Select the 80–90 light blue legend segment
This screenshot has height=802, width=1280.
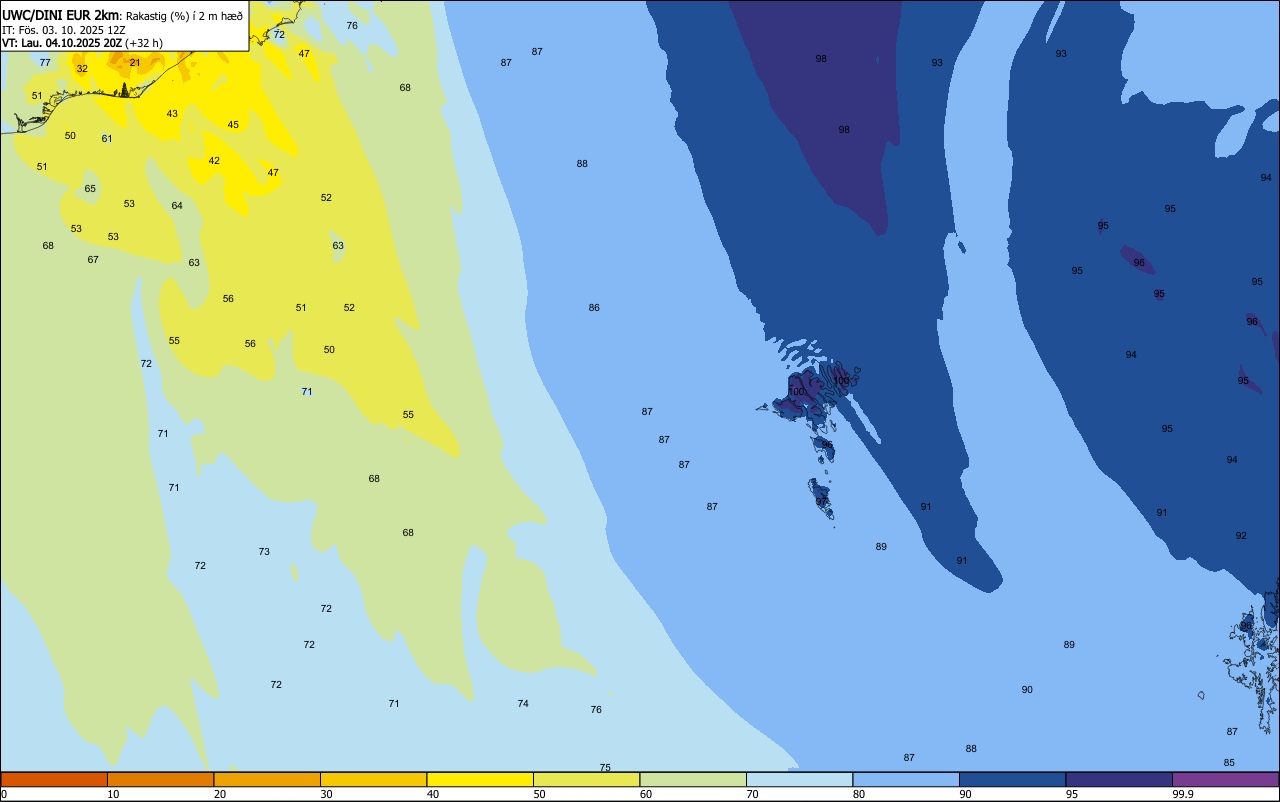906,779
